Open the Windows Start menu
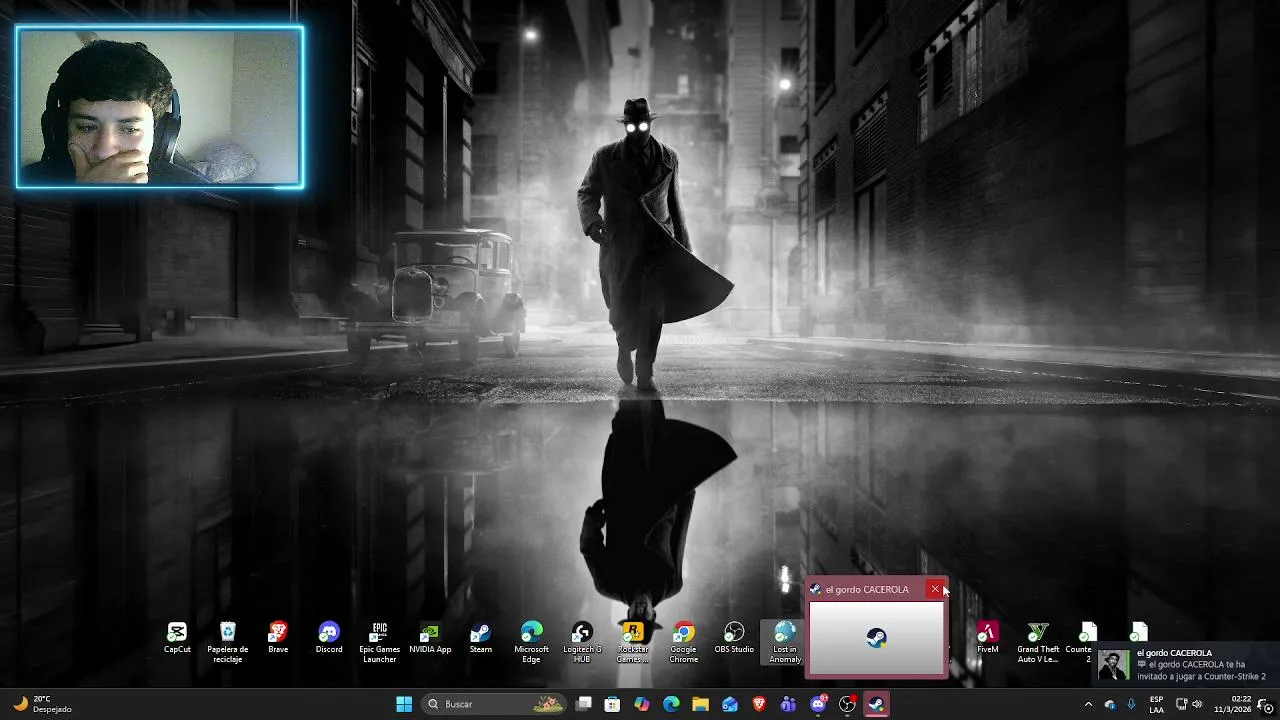 [x=404, y=704]
